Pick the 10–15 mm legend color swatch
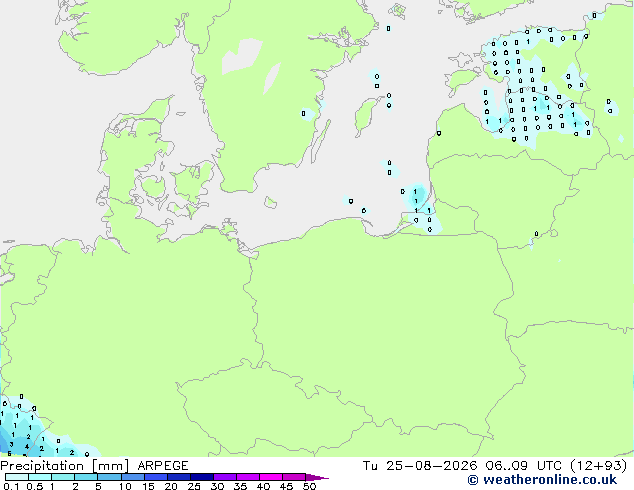The width and height of the screenshot is (634, 490). pos(132,477)
